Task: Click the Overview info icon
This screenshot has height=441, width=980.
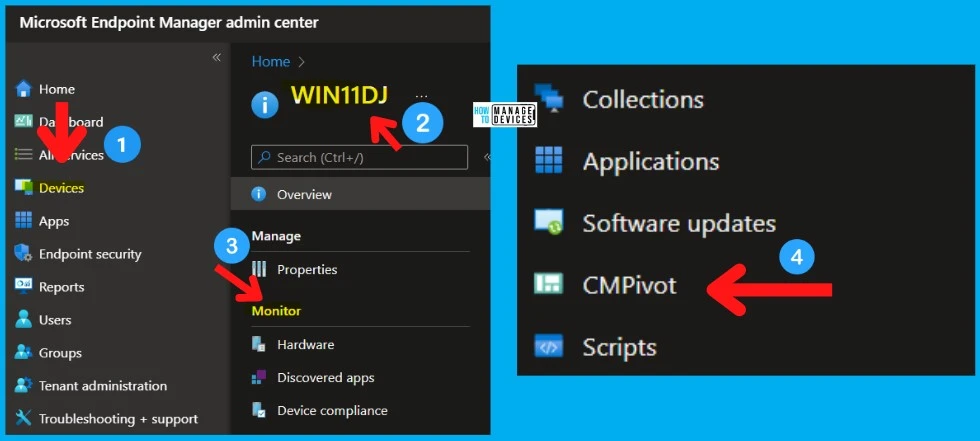Action: pyautogui.click(x=259, y=194)
